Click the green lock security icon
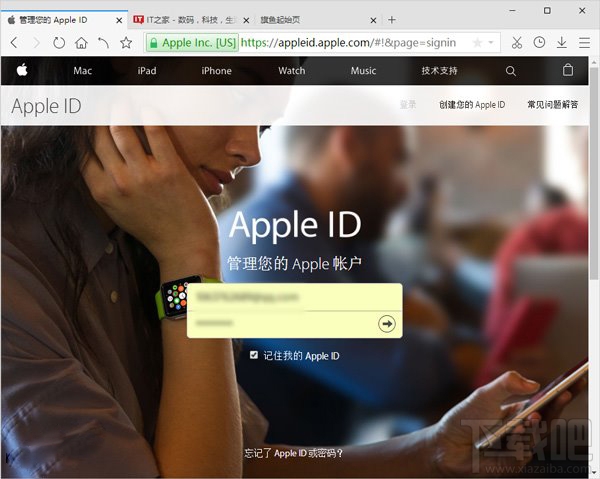The image size is (600, 479). pyautogui.click(x=153, y=43)
